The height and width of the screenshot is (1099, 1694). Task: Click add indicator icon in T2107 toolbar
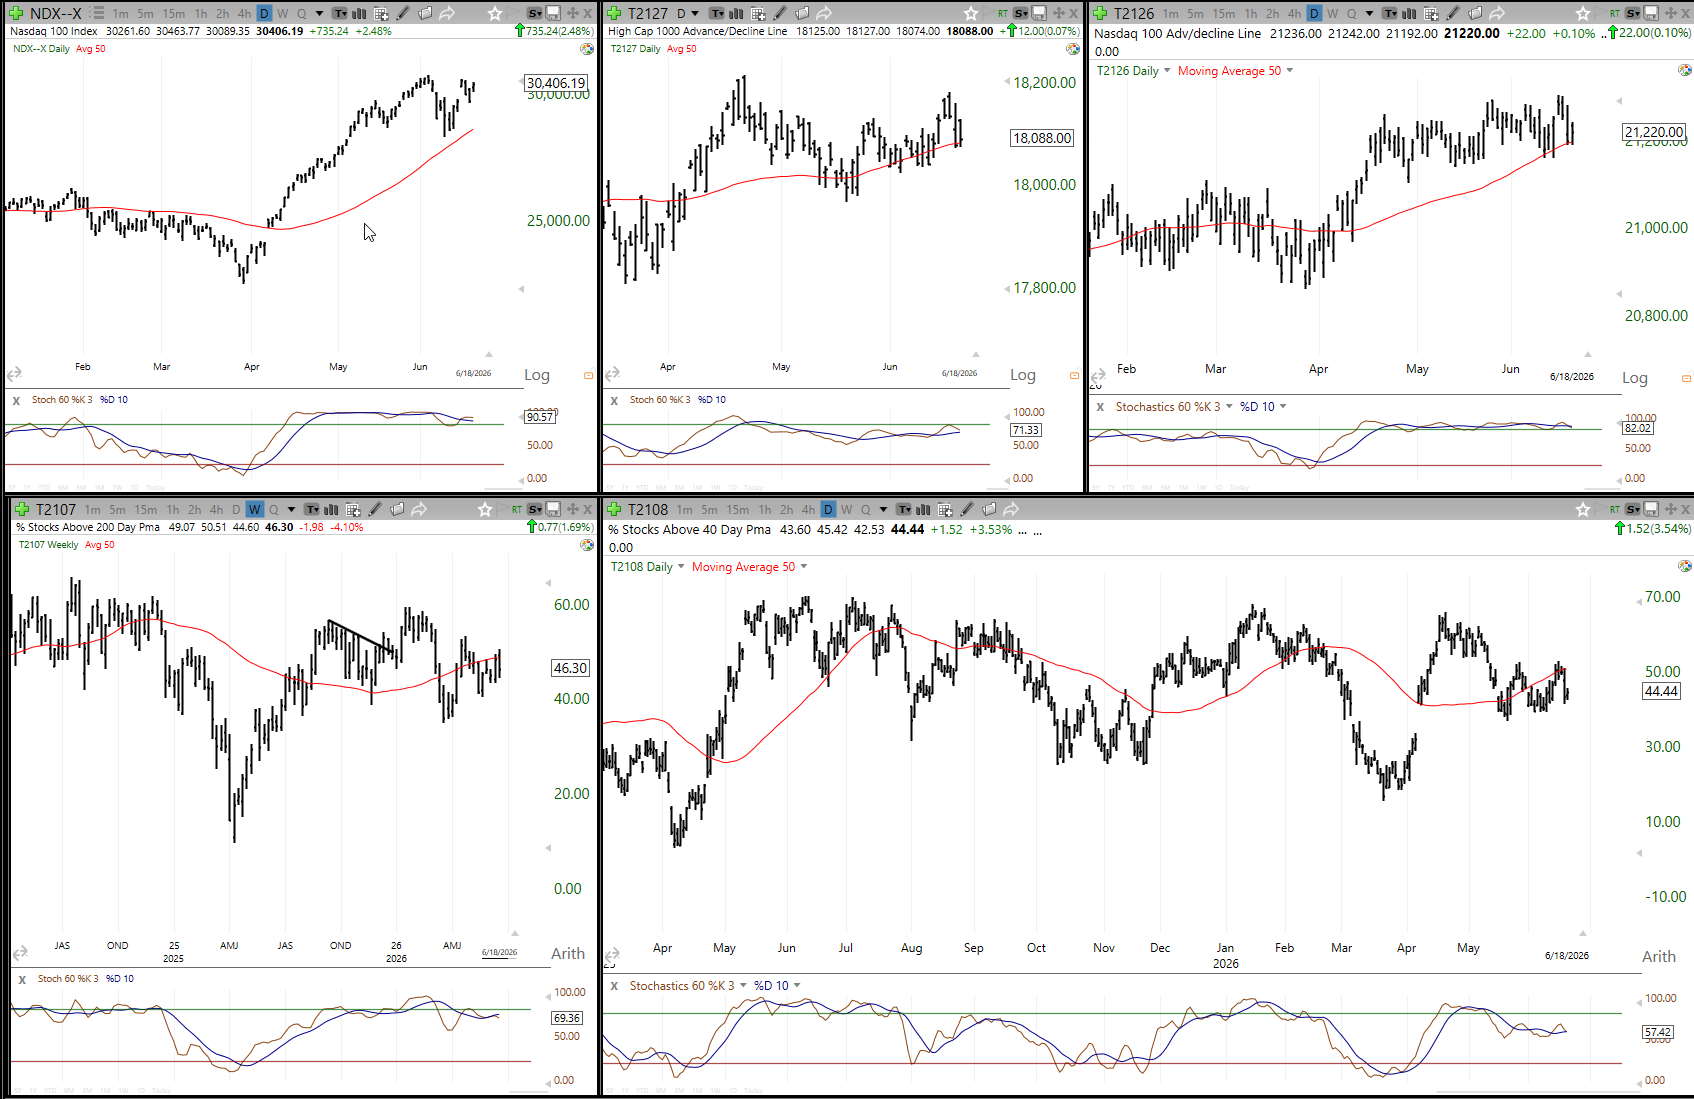coord(353,509)
